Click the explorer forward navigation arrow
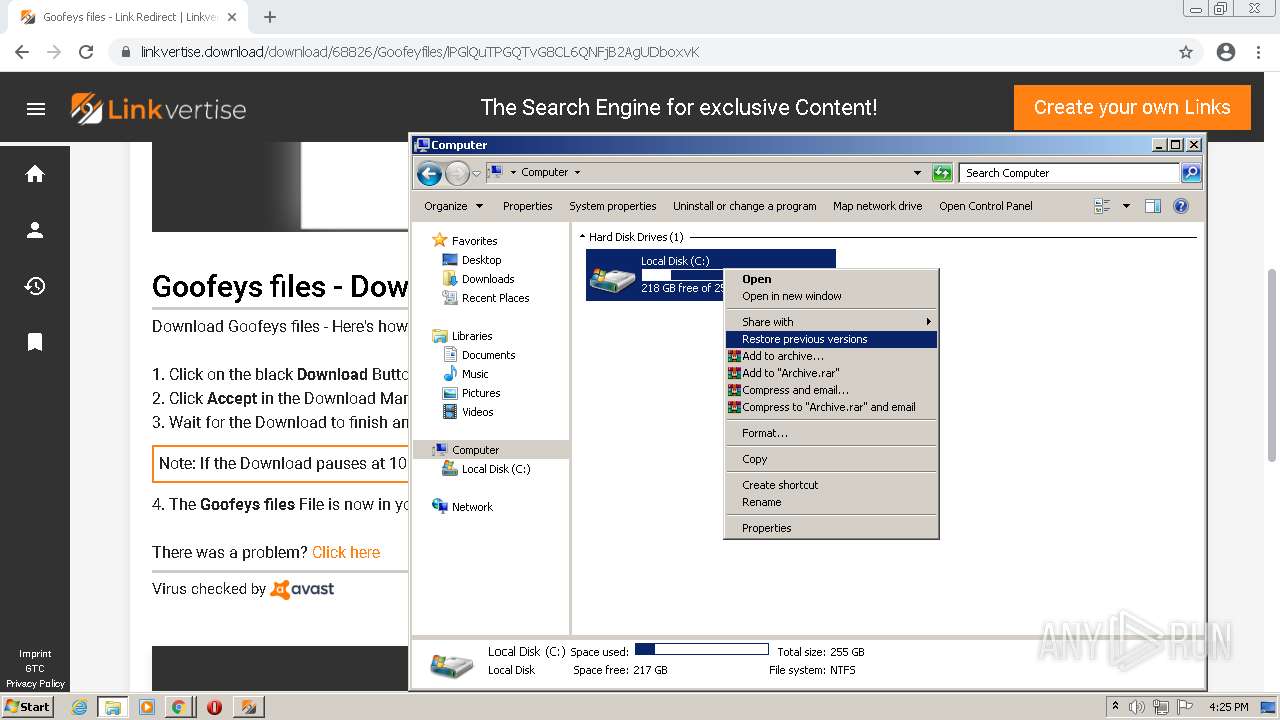The height and width of the screenshot is (720, 1280). [x=457, y=173]
